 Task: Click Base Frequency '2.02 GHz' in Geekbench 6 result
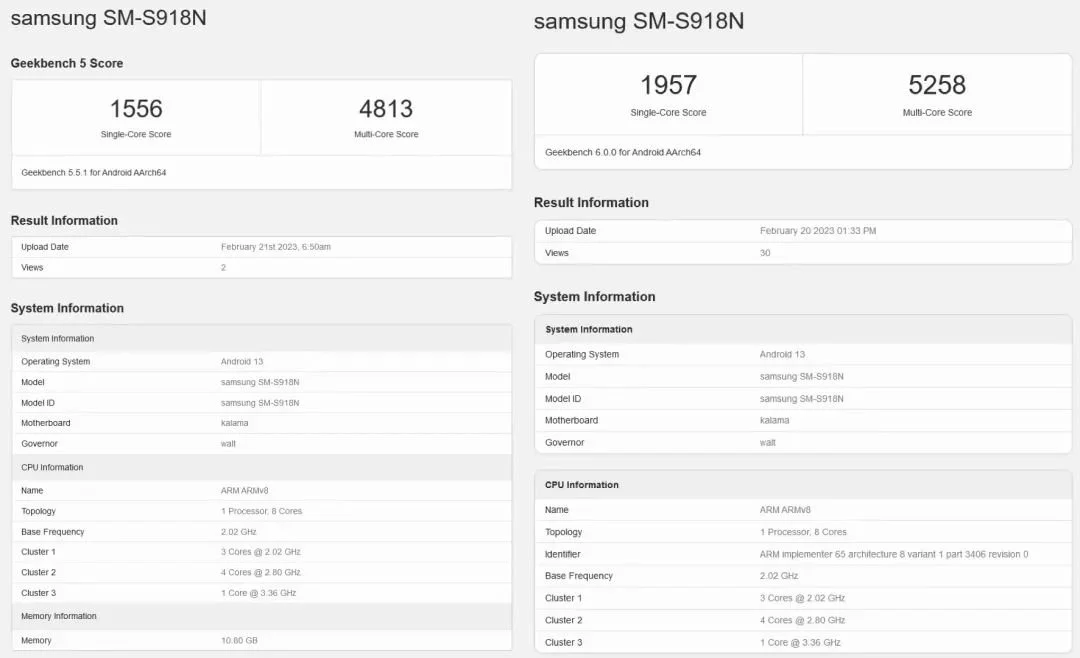coord(779,576)
